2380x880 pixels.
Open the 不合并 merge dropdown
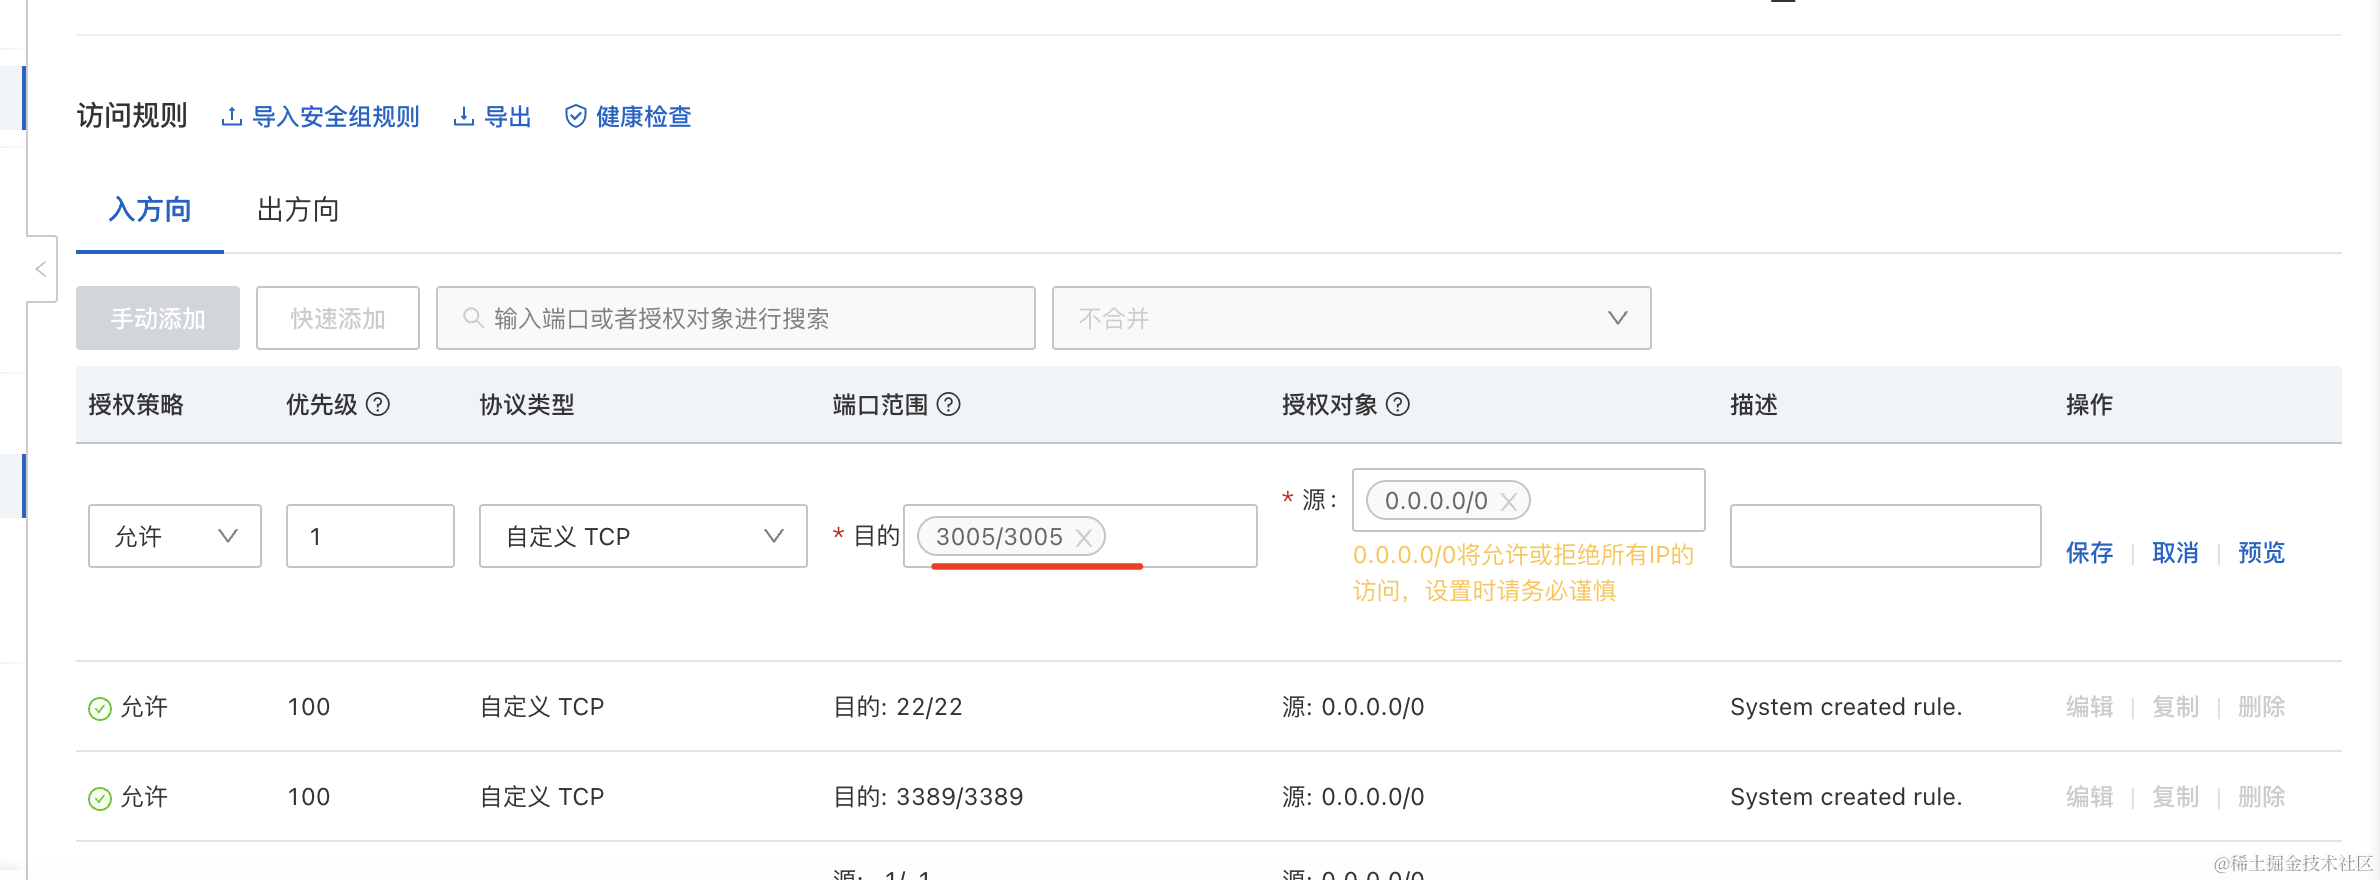click(1351, 318)
